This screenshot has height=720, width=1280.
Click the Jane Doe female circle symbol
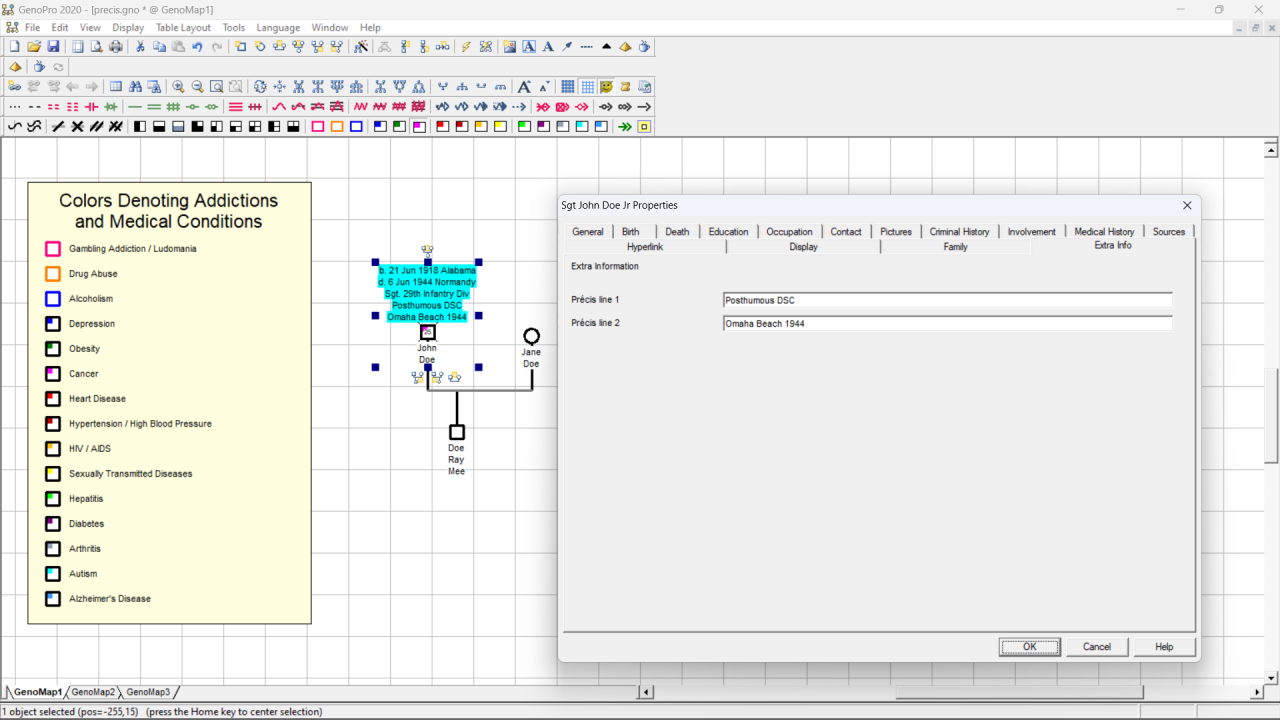coord(531,336)
